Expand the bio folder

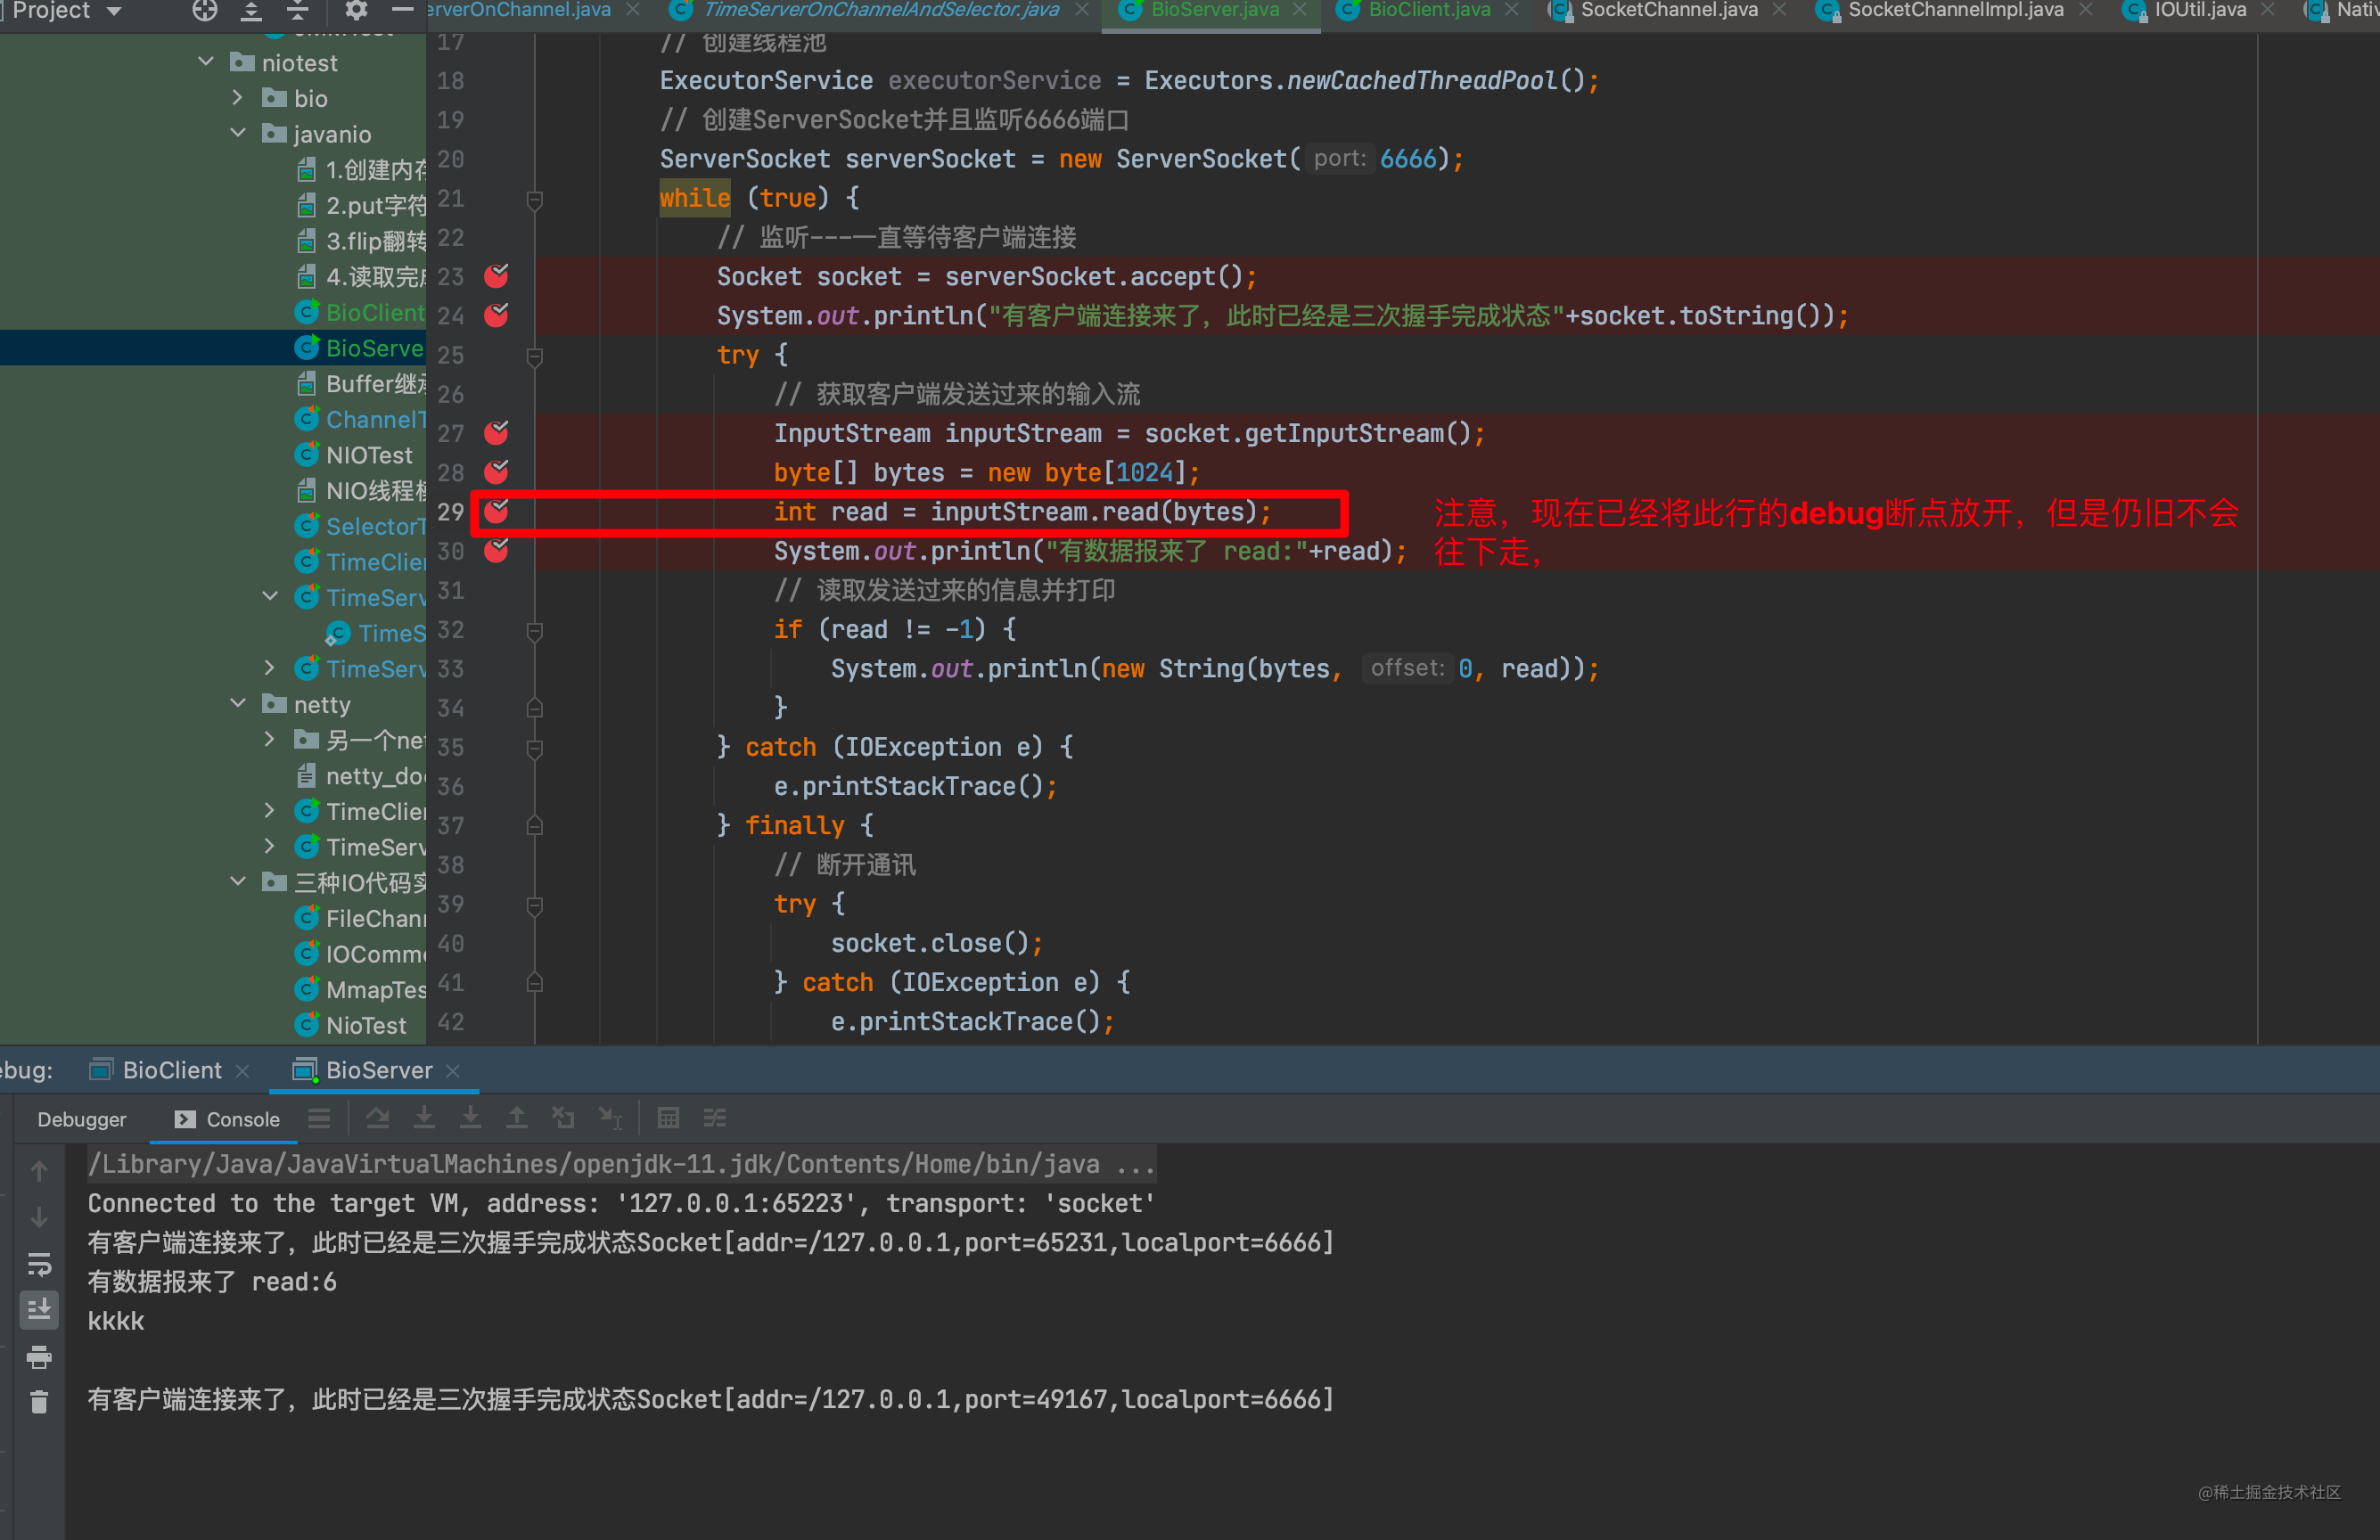point(238,98)
